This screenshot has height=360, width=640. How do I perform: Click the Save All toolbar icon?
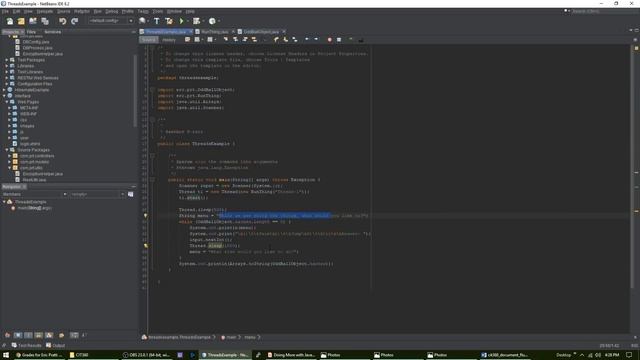click(x=45, y=21)
